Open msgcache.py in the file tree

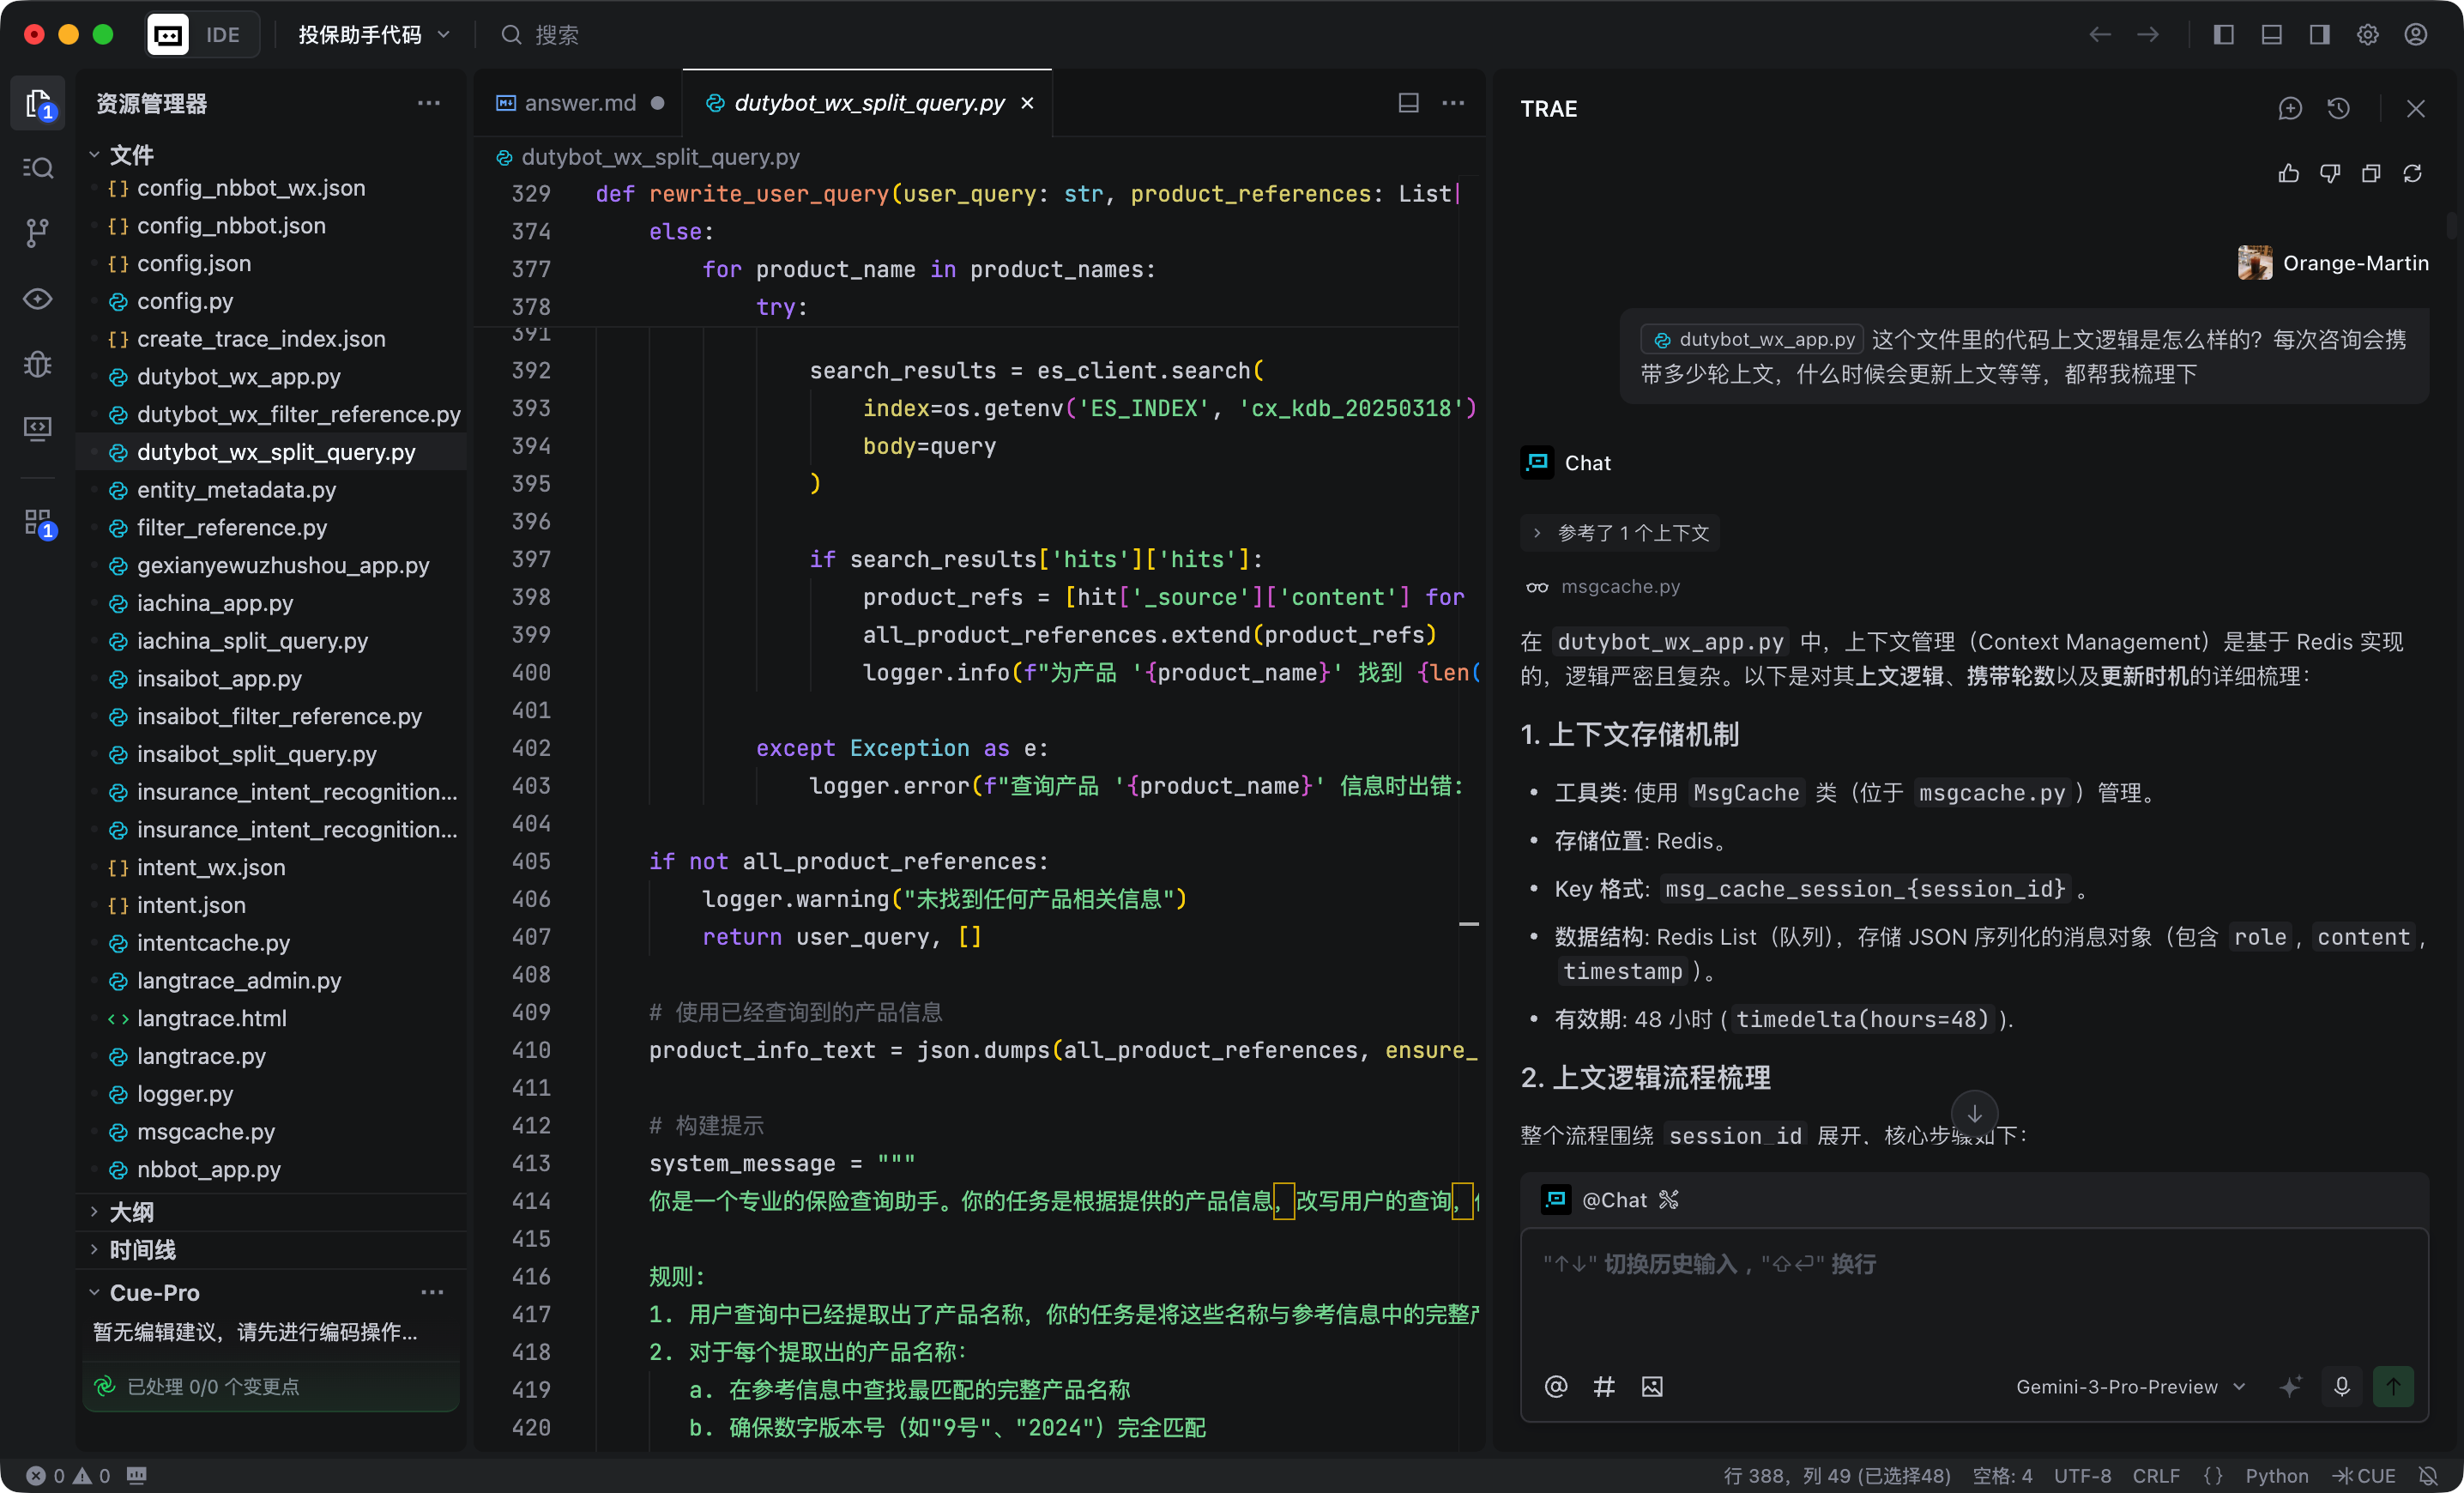[205, 1131]
